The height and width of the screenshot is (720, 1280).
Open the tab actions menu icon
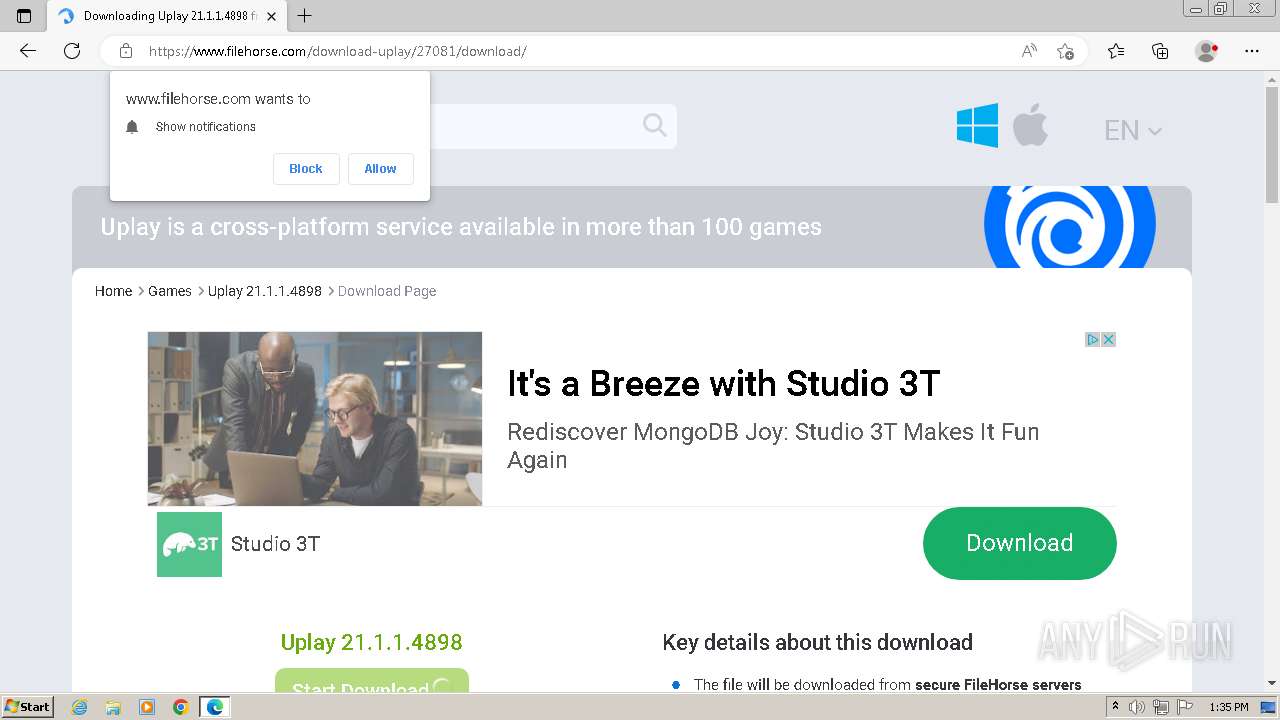point(24,16)
